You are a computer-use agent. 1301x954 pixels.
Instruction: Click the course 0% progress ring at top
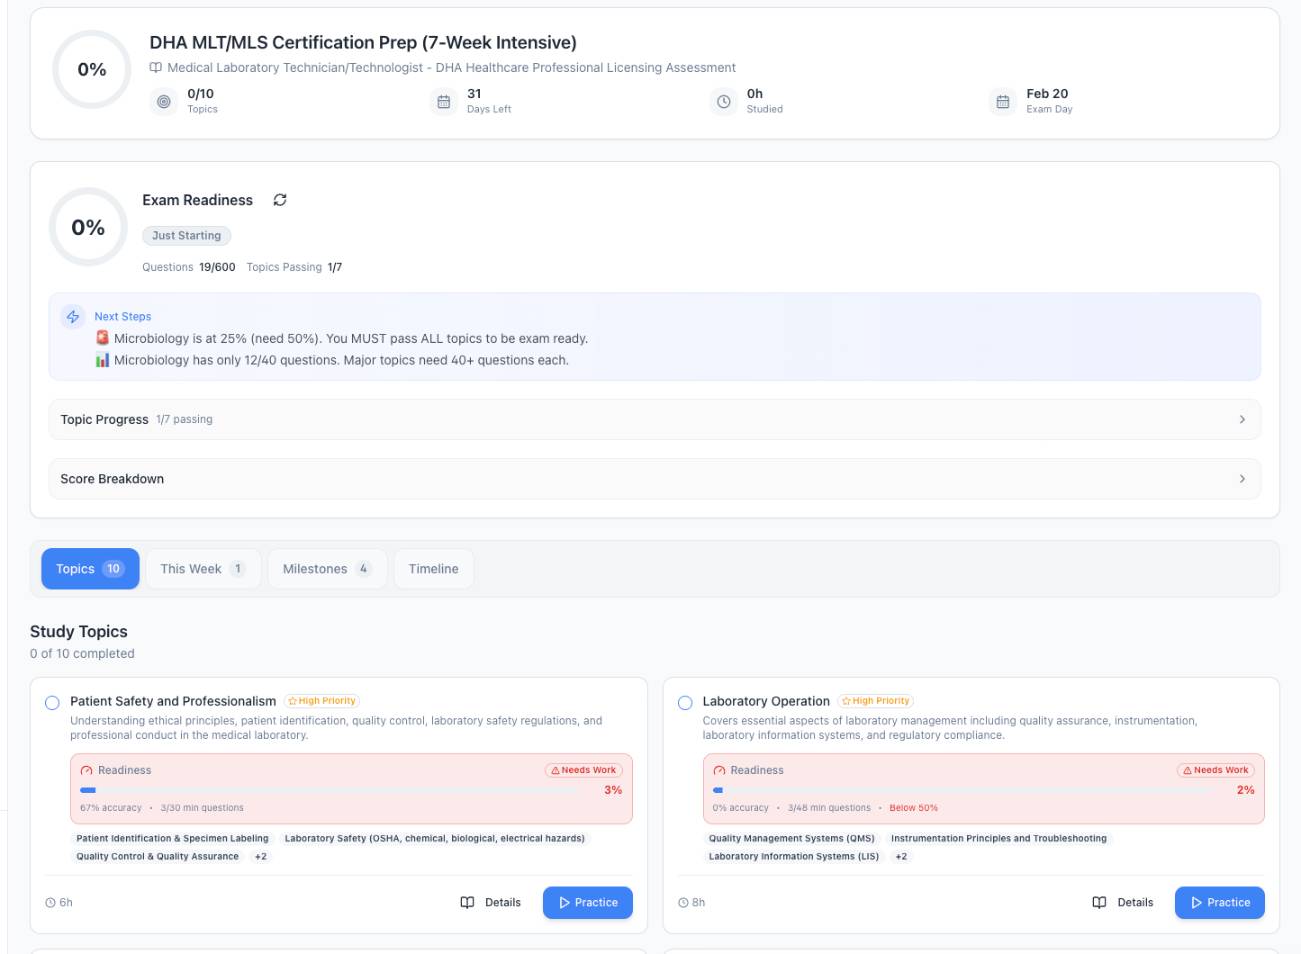tap(92, 69)
